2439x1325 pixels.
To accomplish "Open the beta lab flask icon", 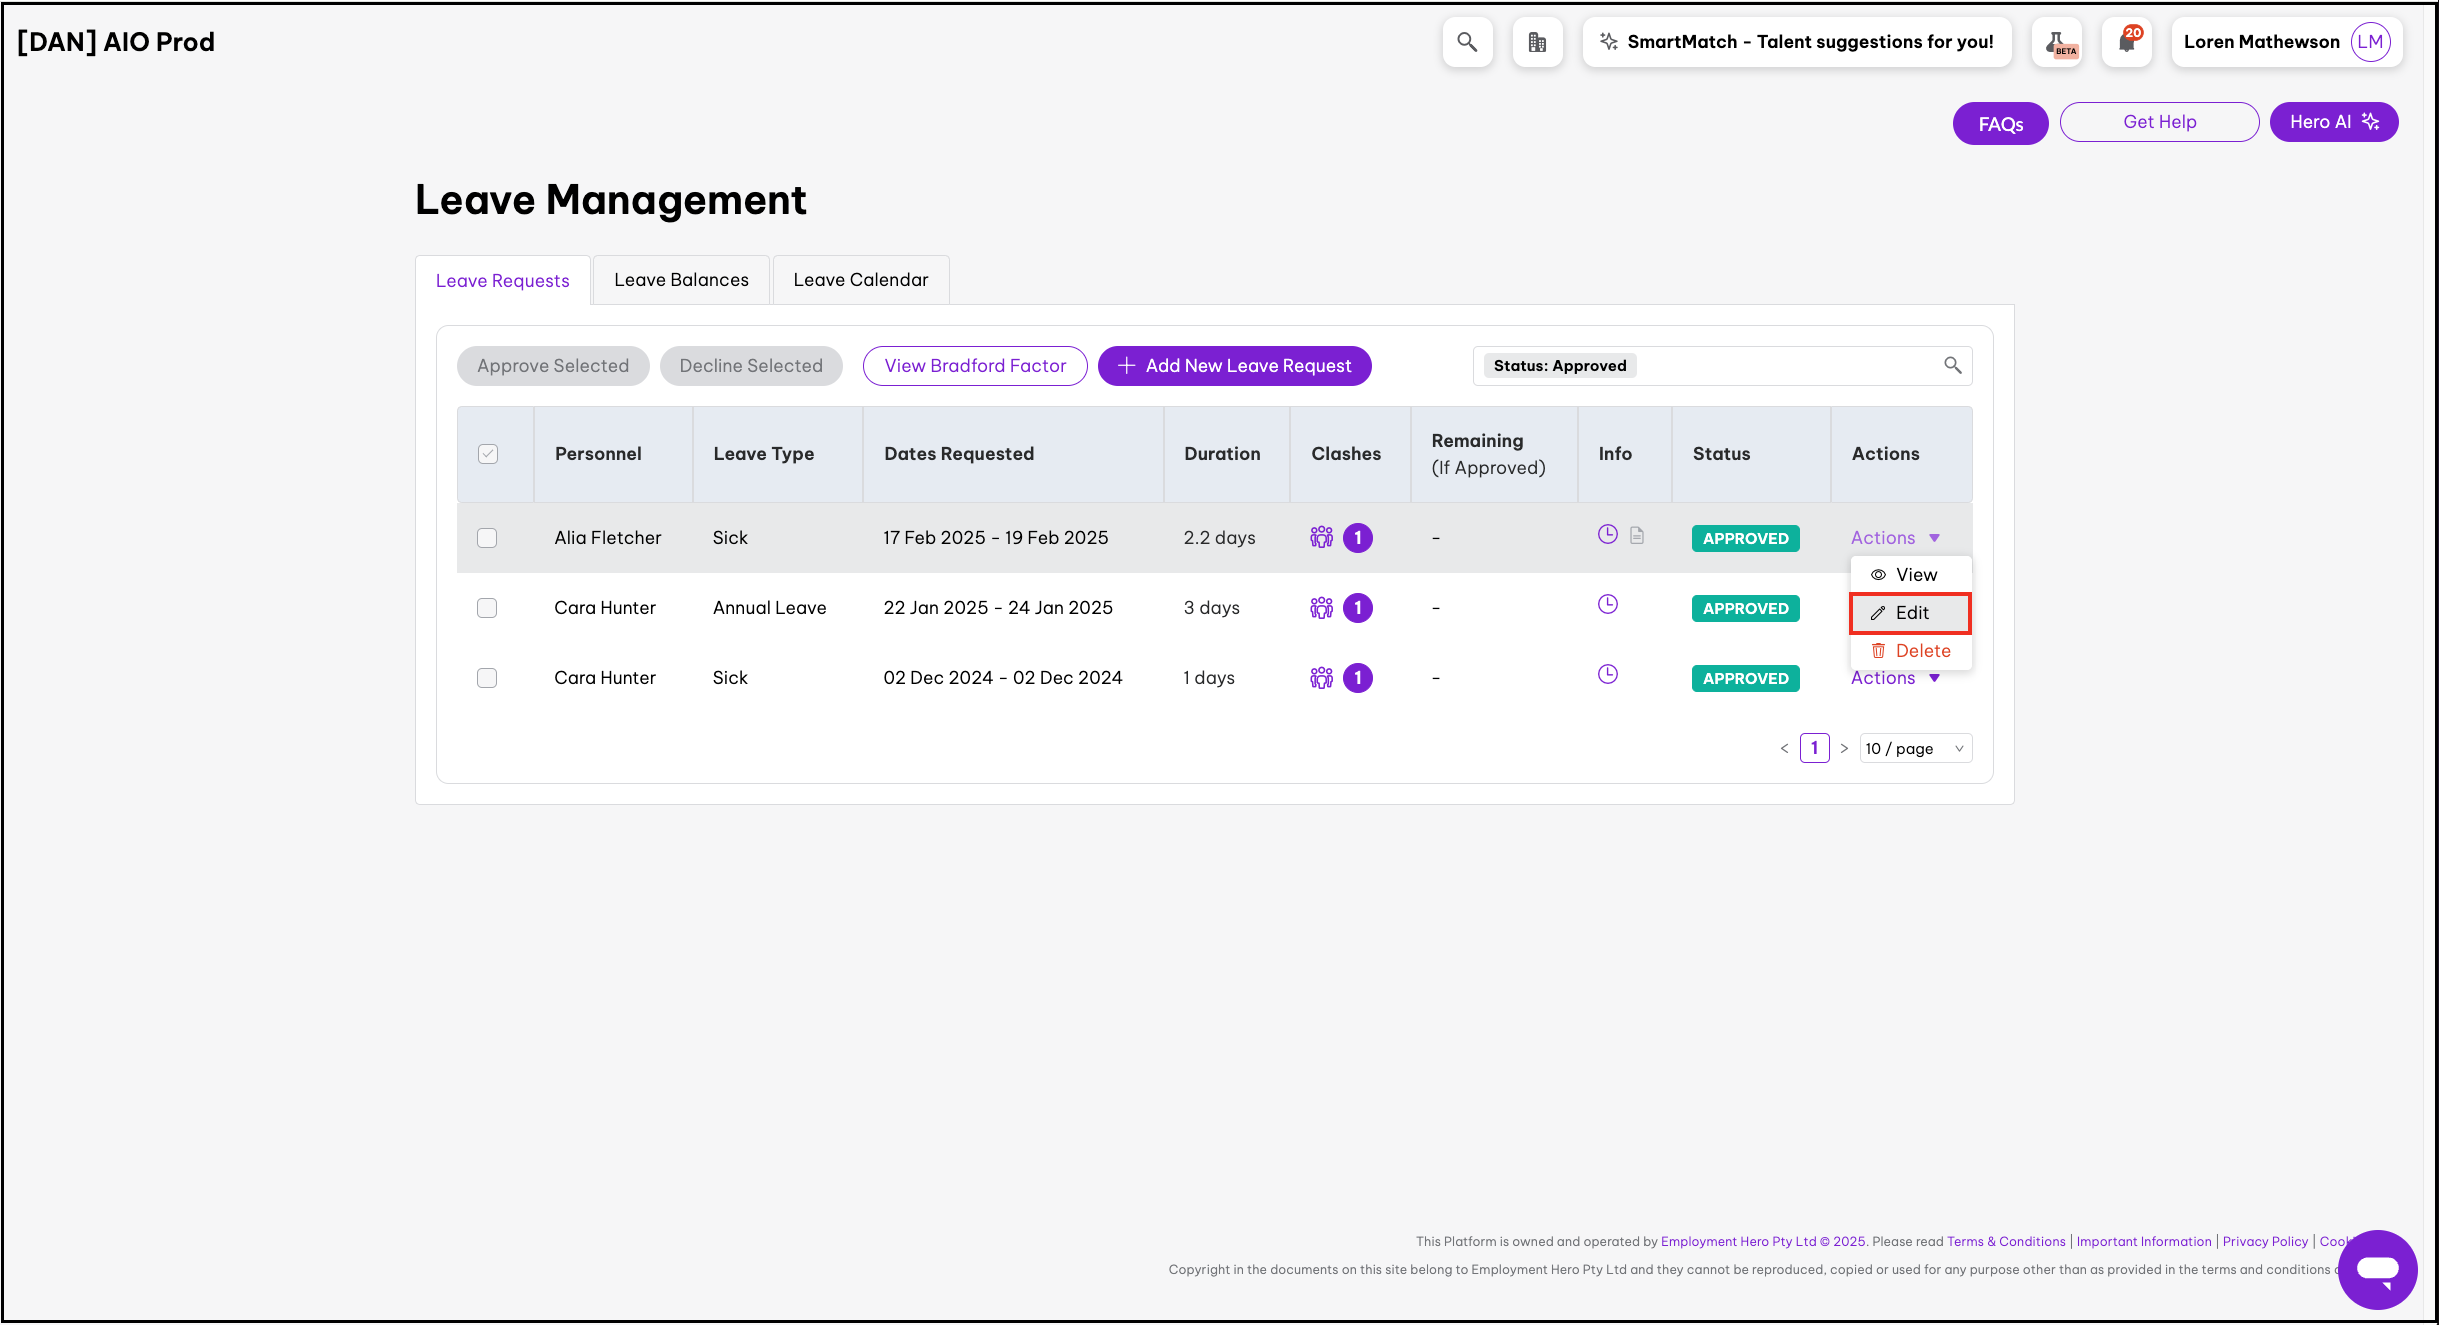I will pyautogui.click(x=2058, y=43).
